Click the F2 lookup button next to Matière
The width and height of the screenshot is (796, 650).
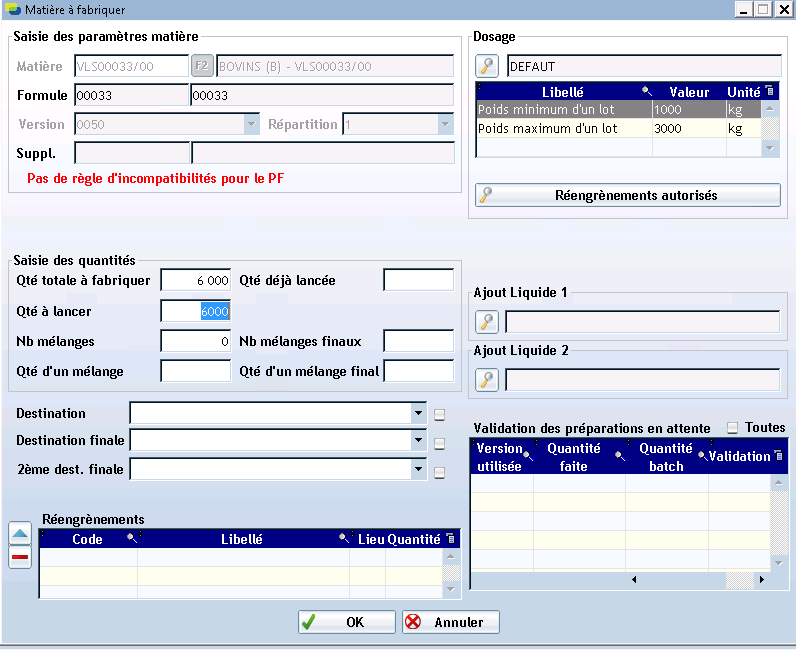202,66
